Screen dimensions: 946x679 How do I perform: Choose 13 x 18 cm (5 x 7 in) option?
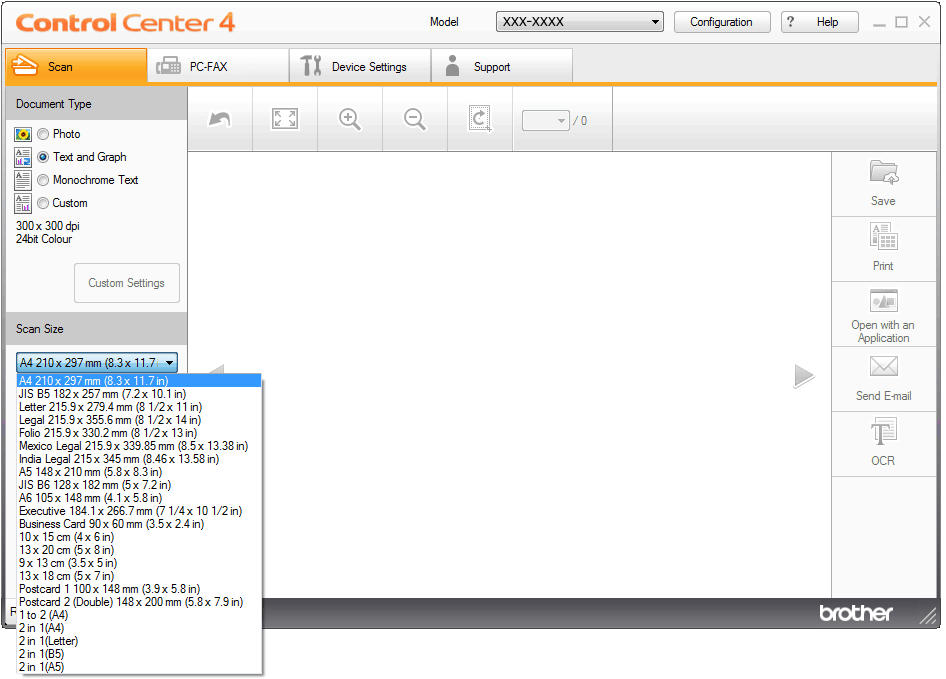[139, 576]
